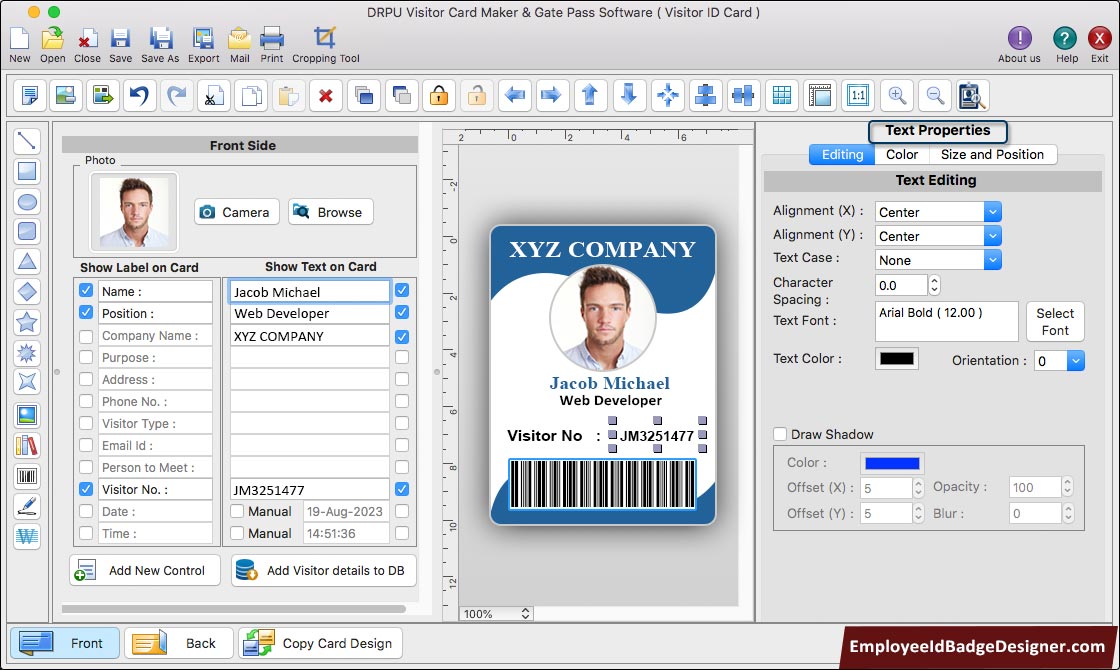Select the Triangle shape tool

click(27, 261)
